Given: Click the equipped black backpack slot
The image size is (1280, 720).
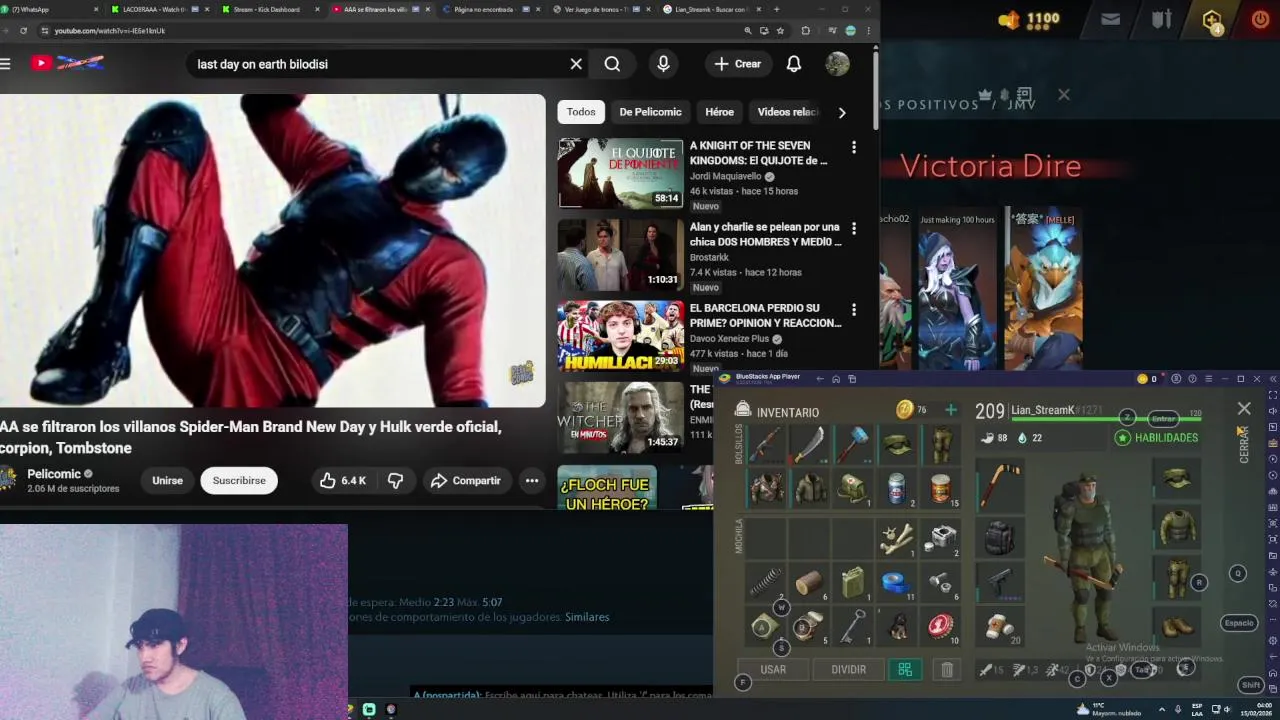Looking at the screenshot, I should [999, 537].
